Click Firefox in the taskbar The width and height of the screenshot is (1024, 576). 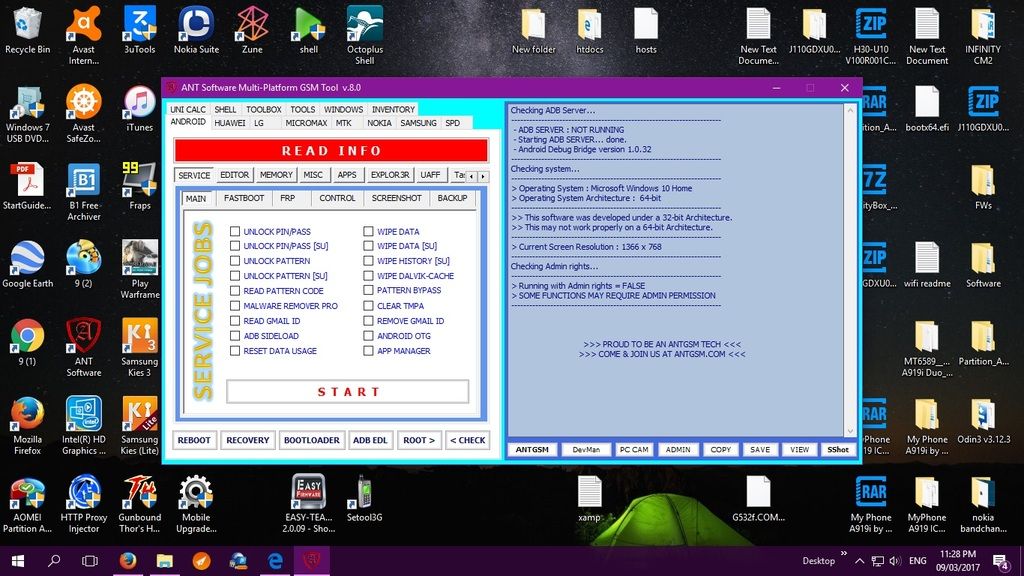128,560
